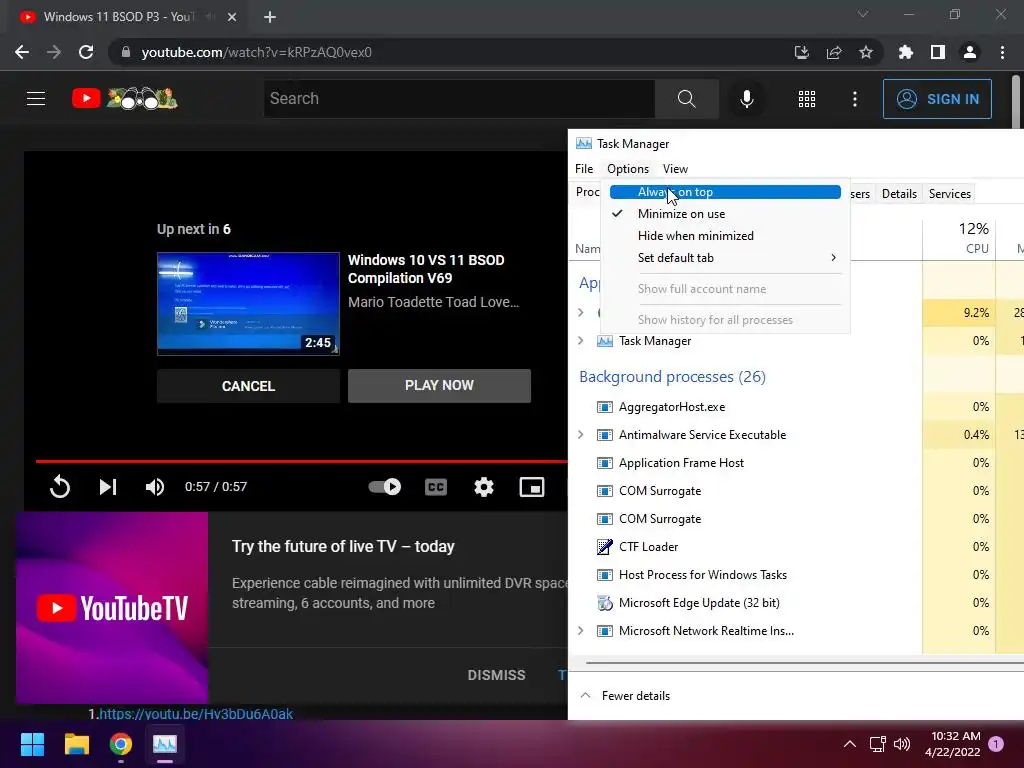Click the Options menu in Task Manager
1024x768 pixels.
click(628, 169)
